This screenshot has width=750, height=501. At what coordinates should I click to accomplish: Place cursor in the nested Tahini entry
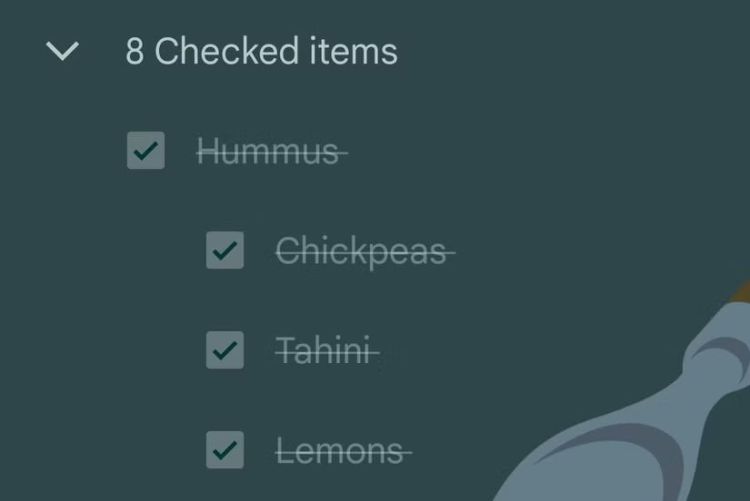pyautogui.click(x=324, y=351)
